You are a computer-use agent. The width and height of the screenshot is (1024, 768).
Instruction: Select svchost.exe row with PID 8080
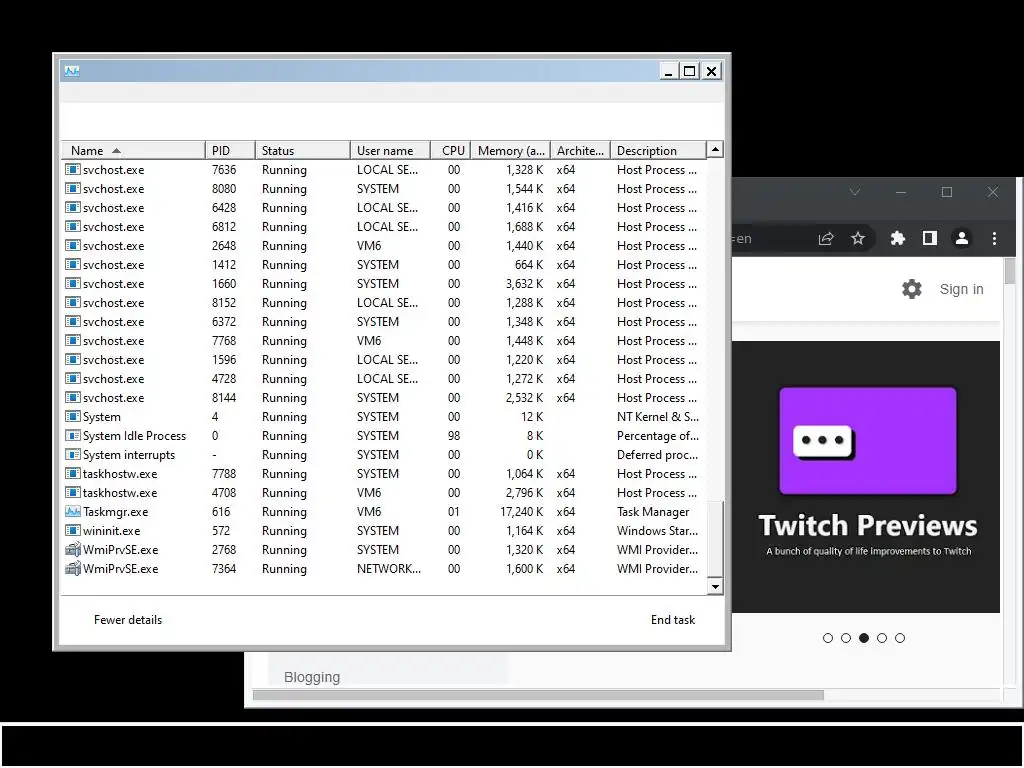(384, 189)
